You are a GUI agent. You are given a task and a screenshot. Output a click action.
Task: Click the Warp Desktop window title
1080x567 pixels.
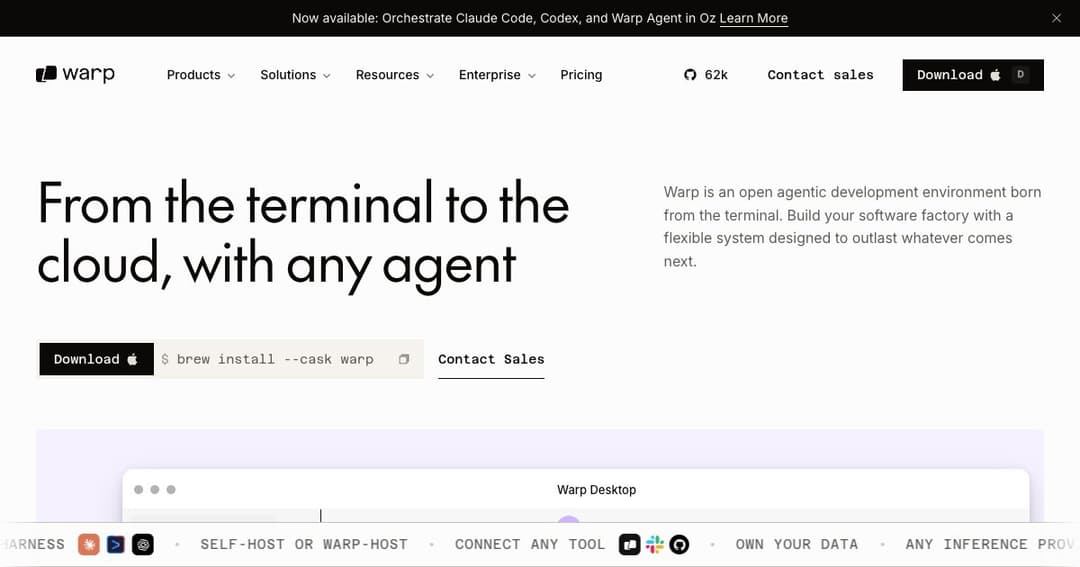[x=596, y=490]
